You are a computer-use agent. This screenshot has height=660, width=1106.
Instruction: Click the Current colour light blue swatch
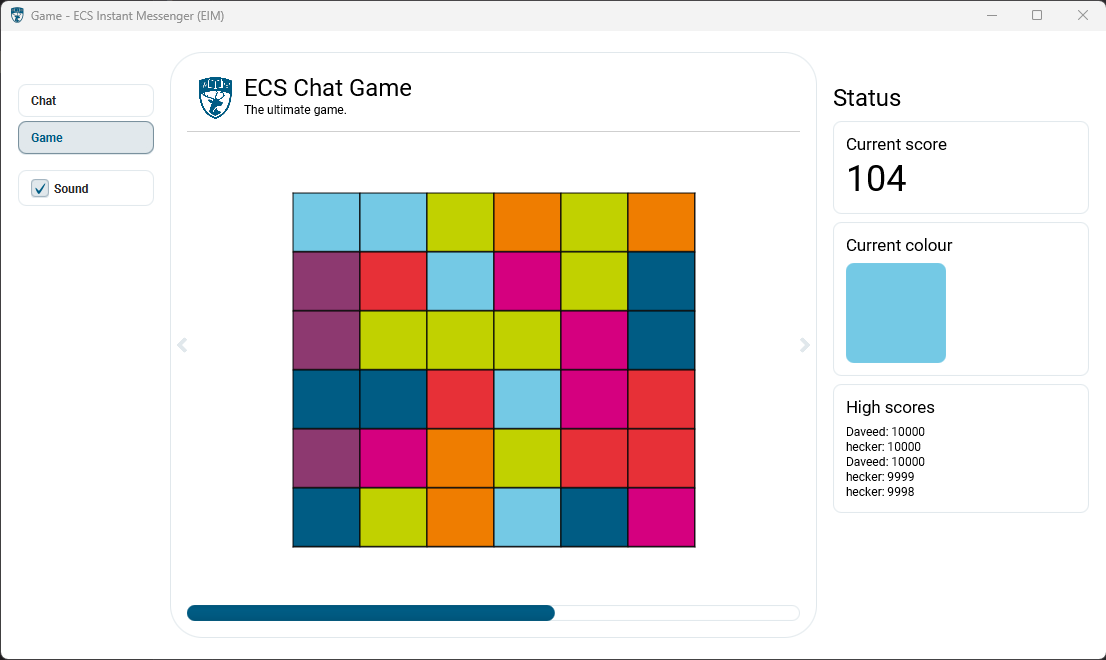pos(895,313)
